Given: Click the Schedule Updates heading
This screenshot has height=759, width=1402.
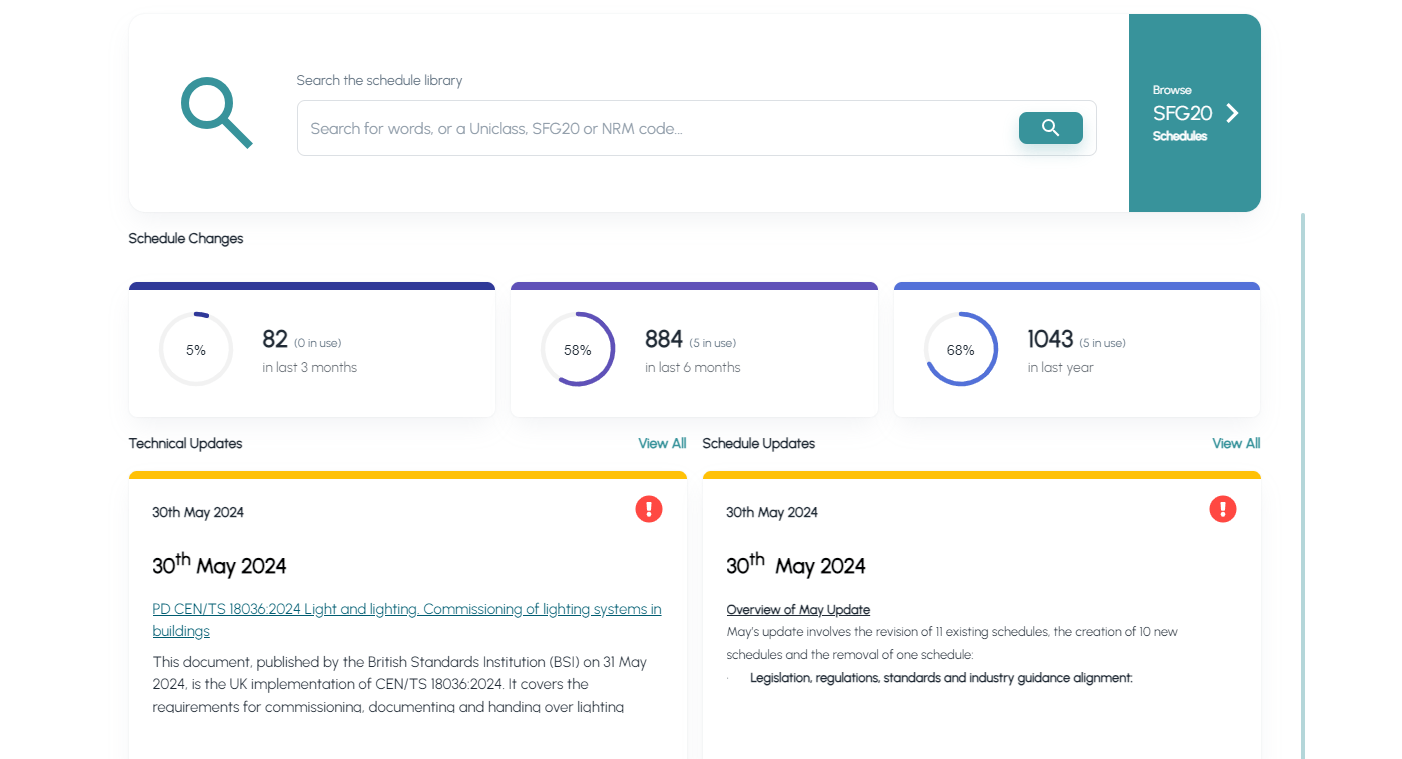Looking at the screenshot, I should tap(759, 443).
